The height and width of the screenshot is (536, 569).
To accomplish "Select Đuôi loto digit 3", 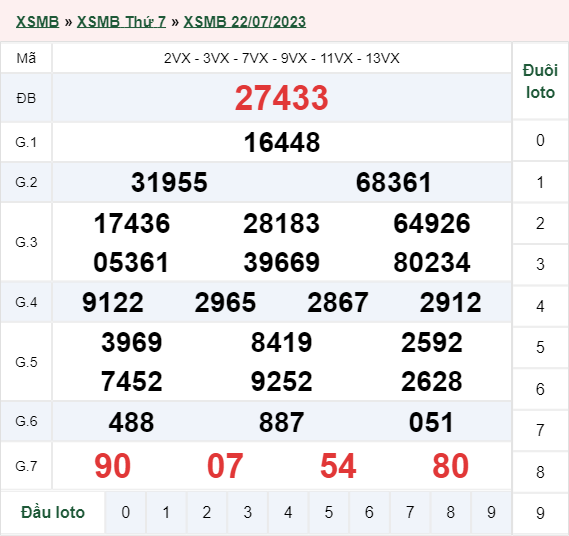I will tap(540, 265).
